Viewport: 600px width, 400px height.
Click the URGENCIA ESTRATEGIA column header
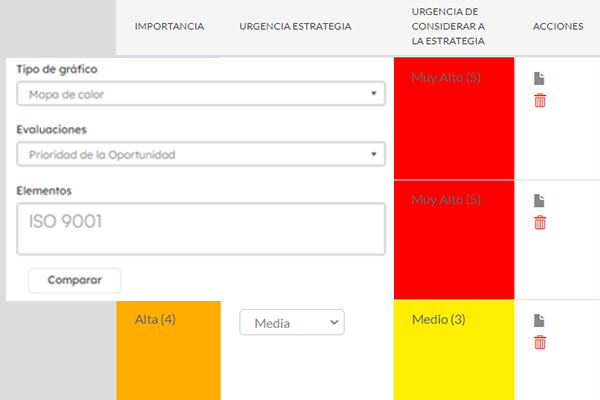click(295, 26)
